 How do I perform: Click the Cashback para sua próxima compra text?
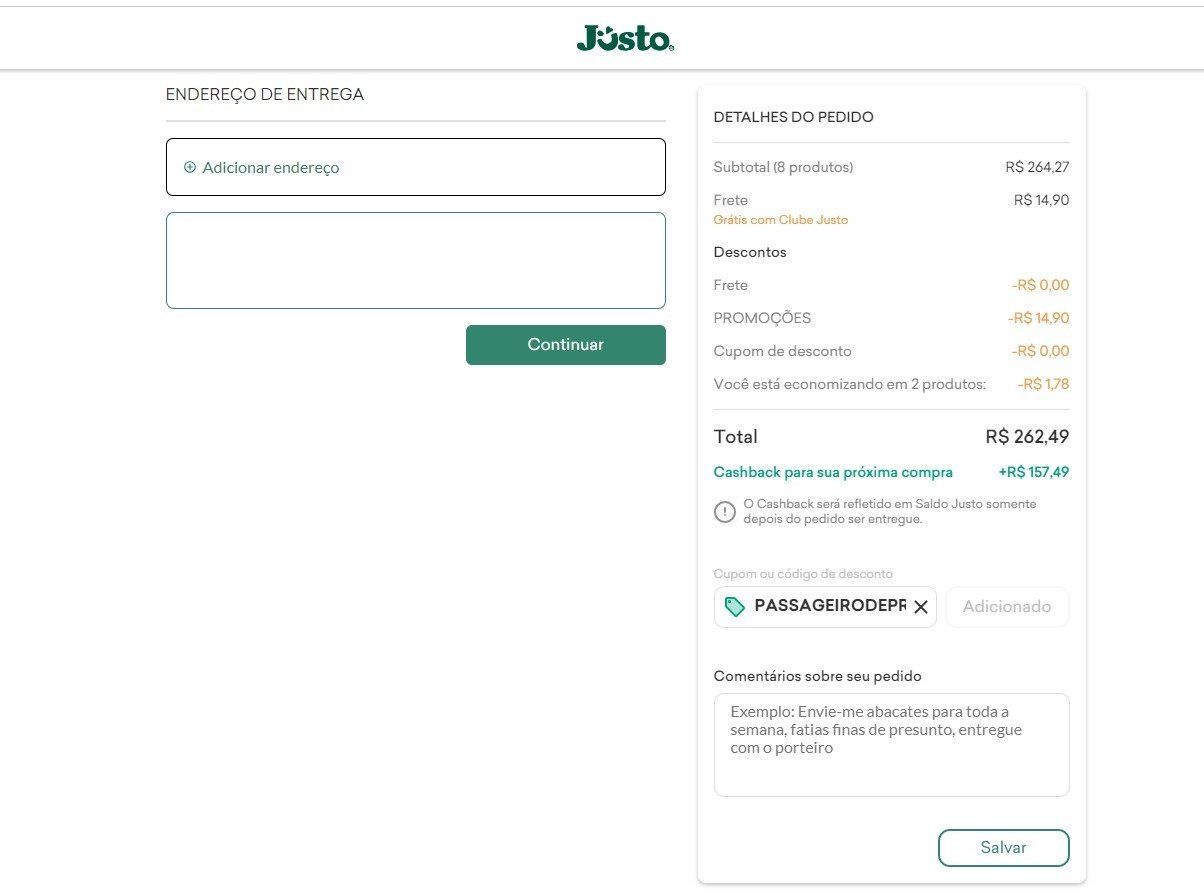[x=833, y=472]
